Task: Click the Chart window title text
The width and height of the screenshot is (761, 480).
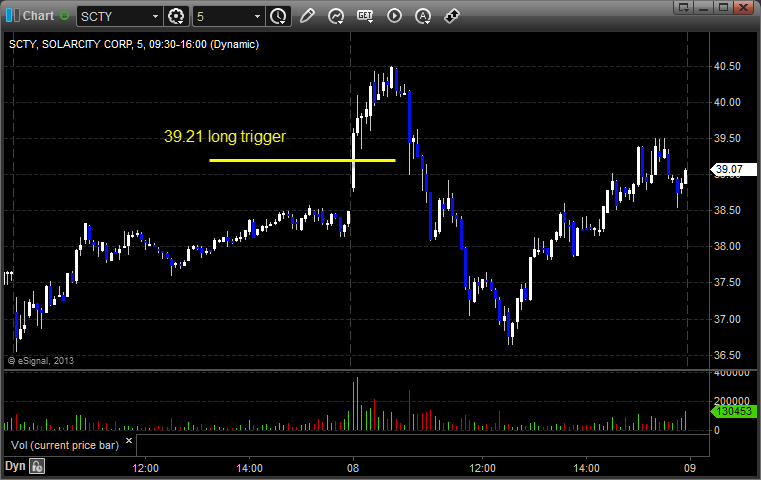Action: (38, 16)
